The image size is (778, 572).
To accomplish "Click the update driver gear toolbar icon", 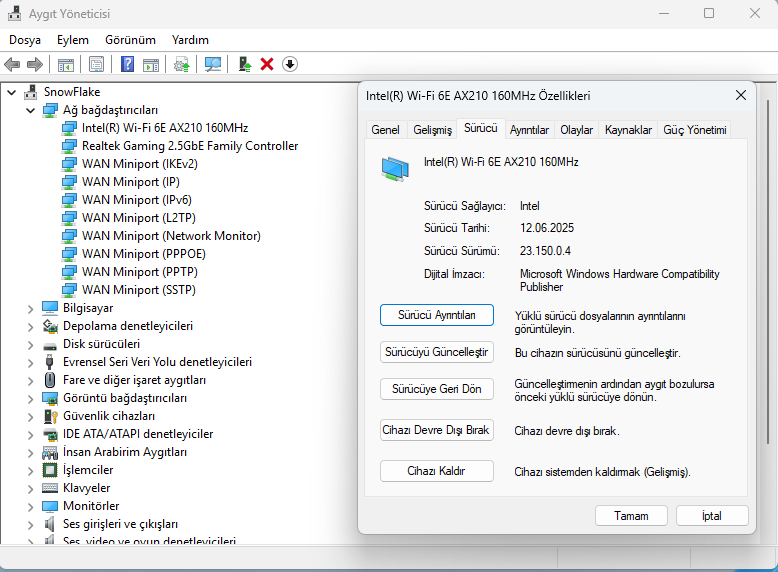I will click(x=182, y=64).
